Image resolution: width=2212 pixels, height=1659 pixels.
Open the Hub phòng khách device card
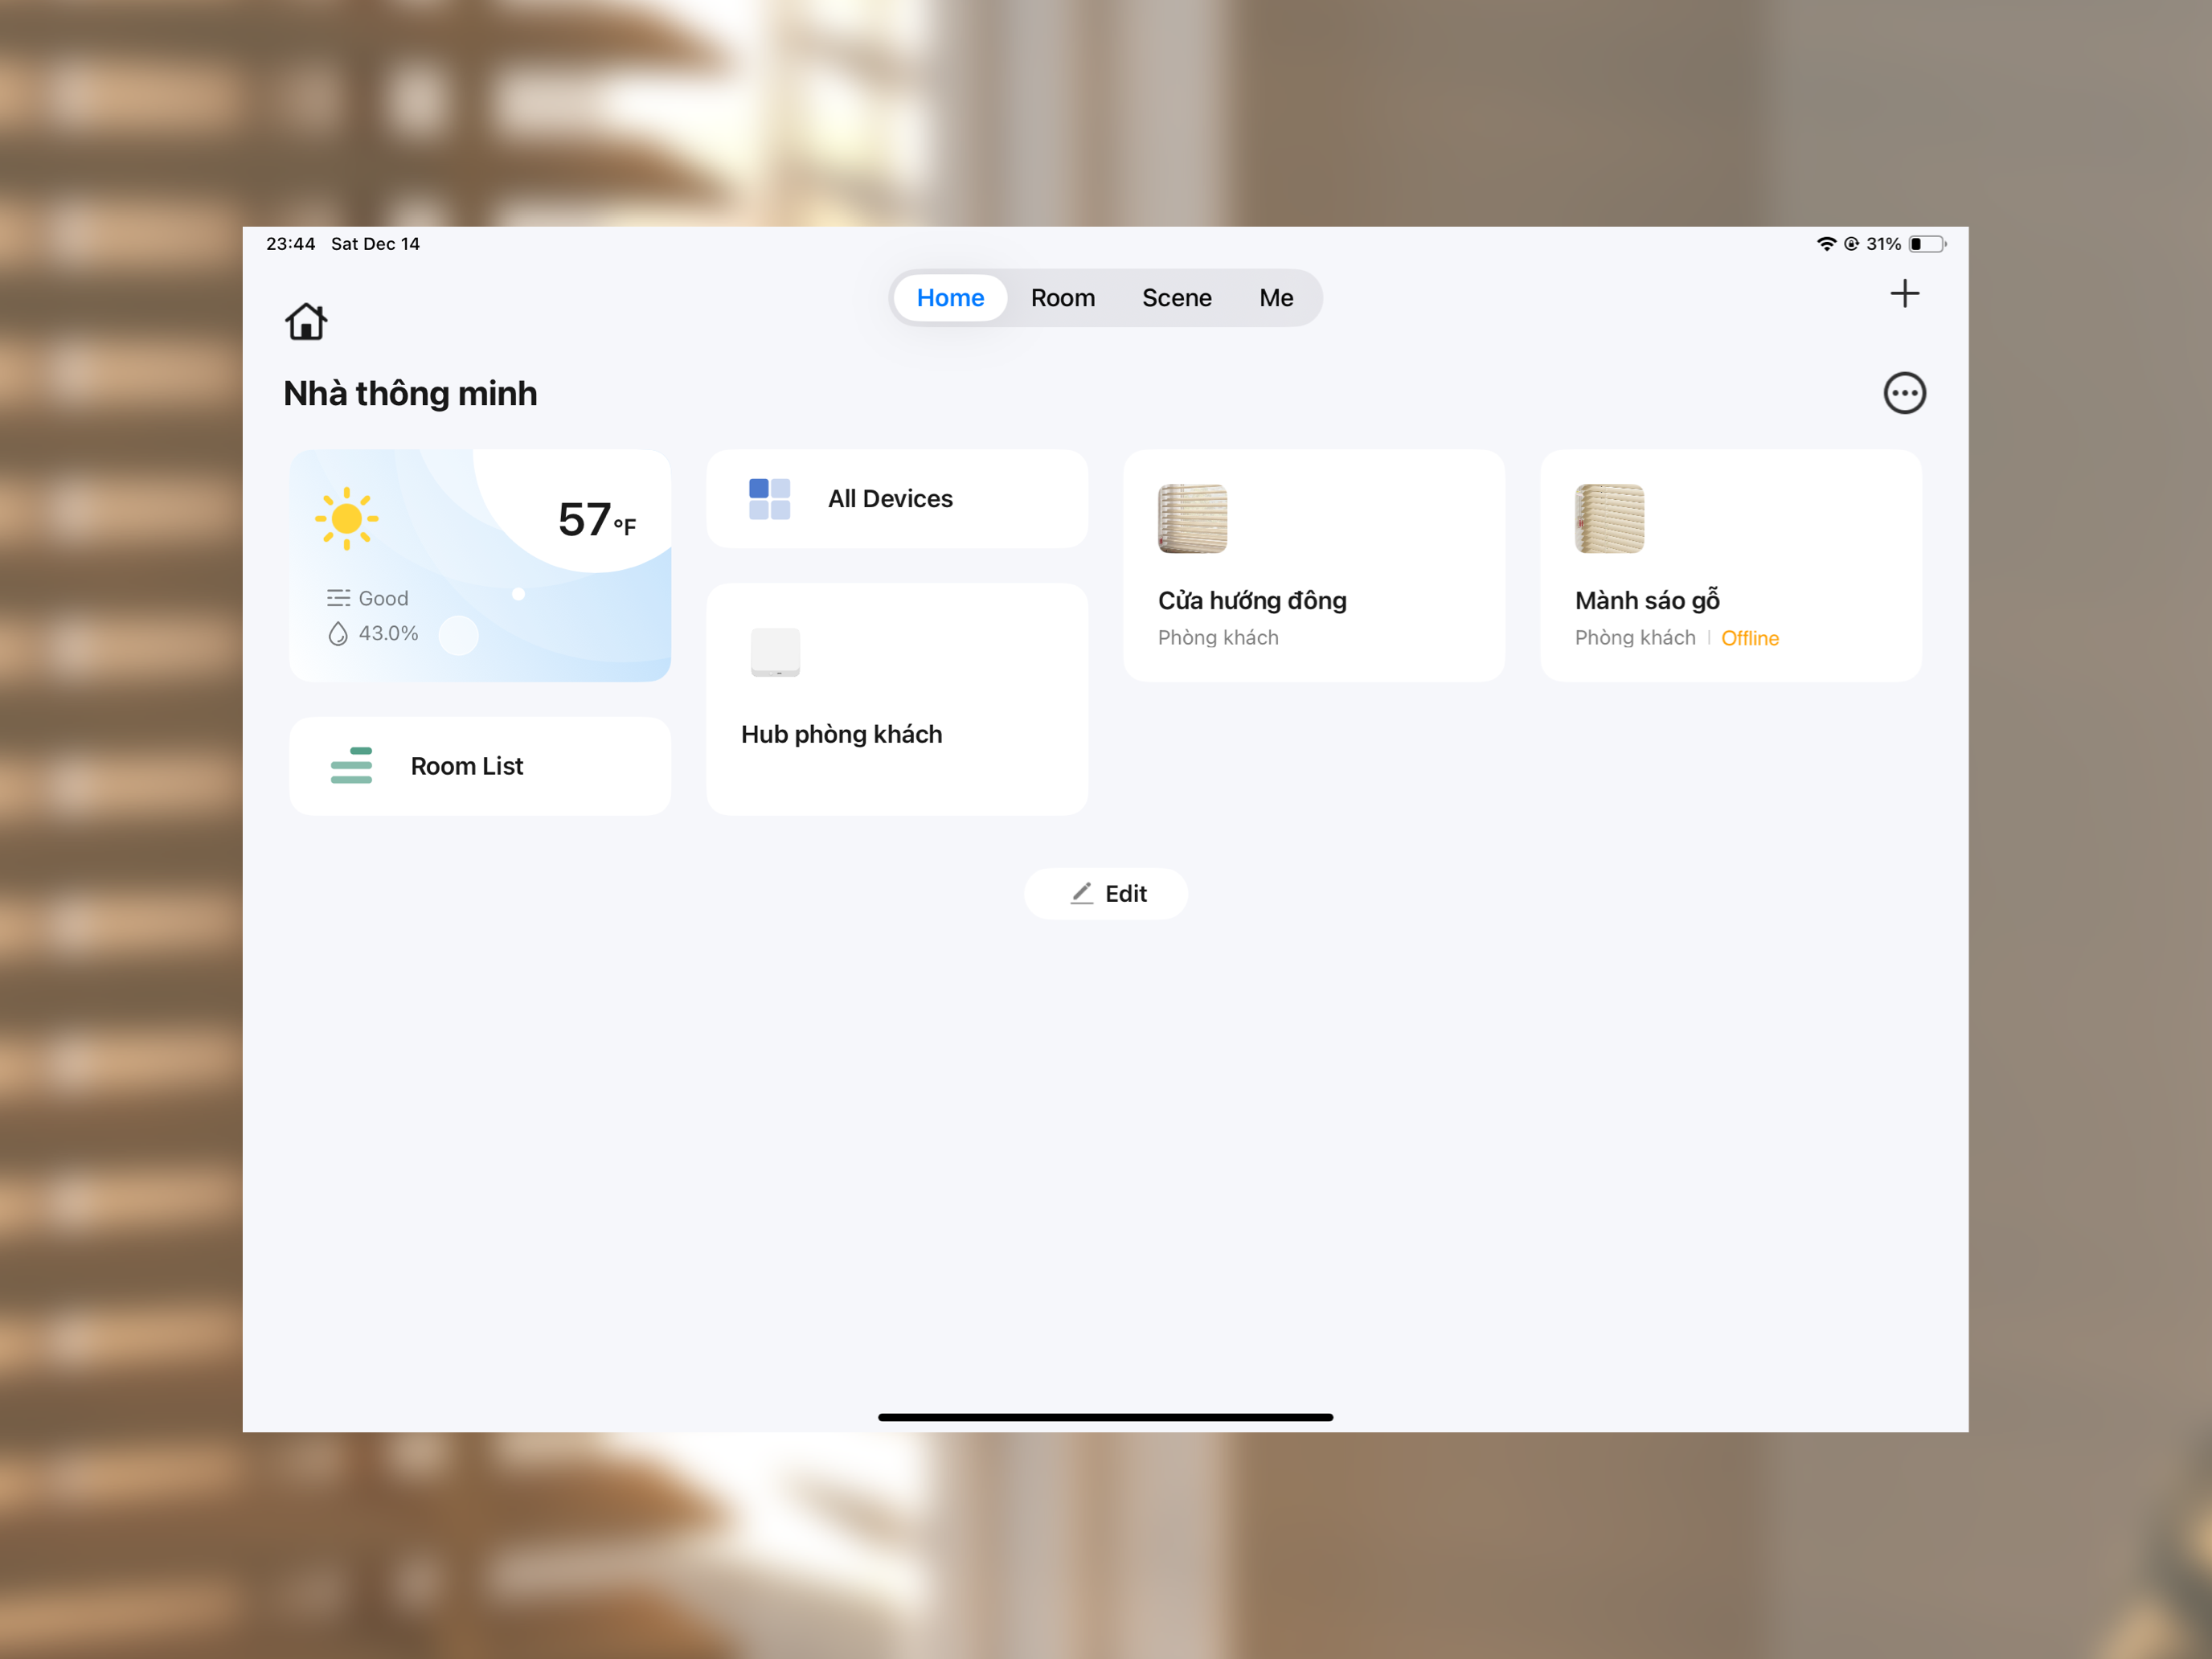[x=897, y=699]
